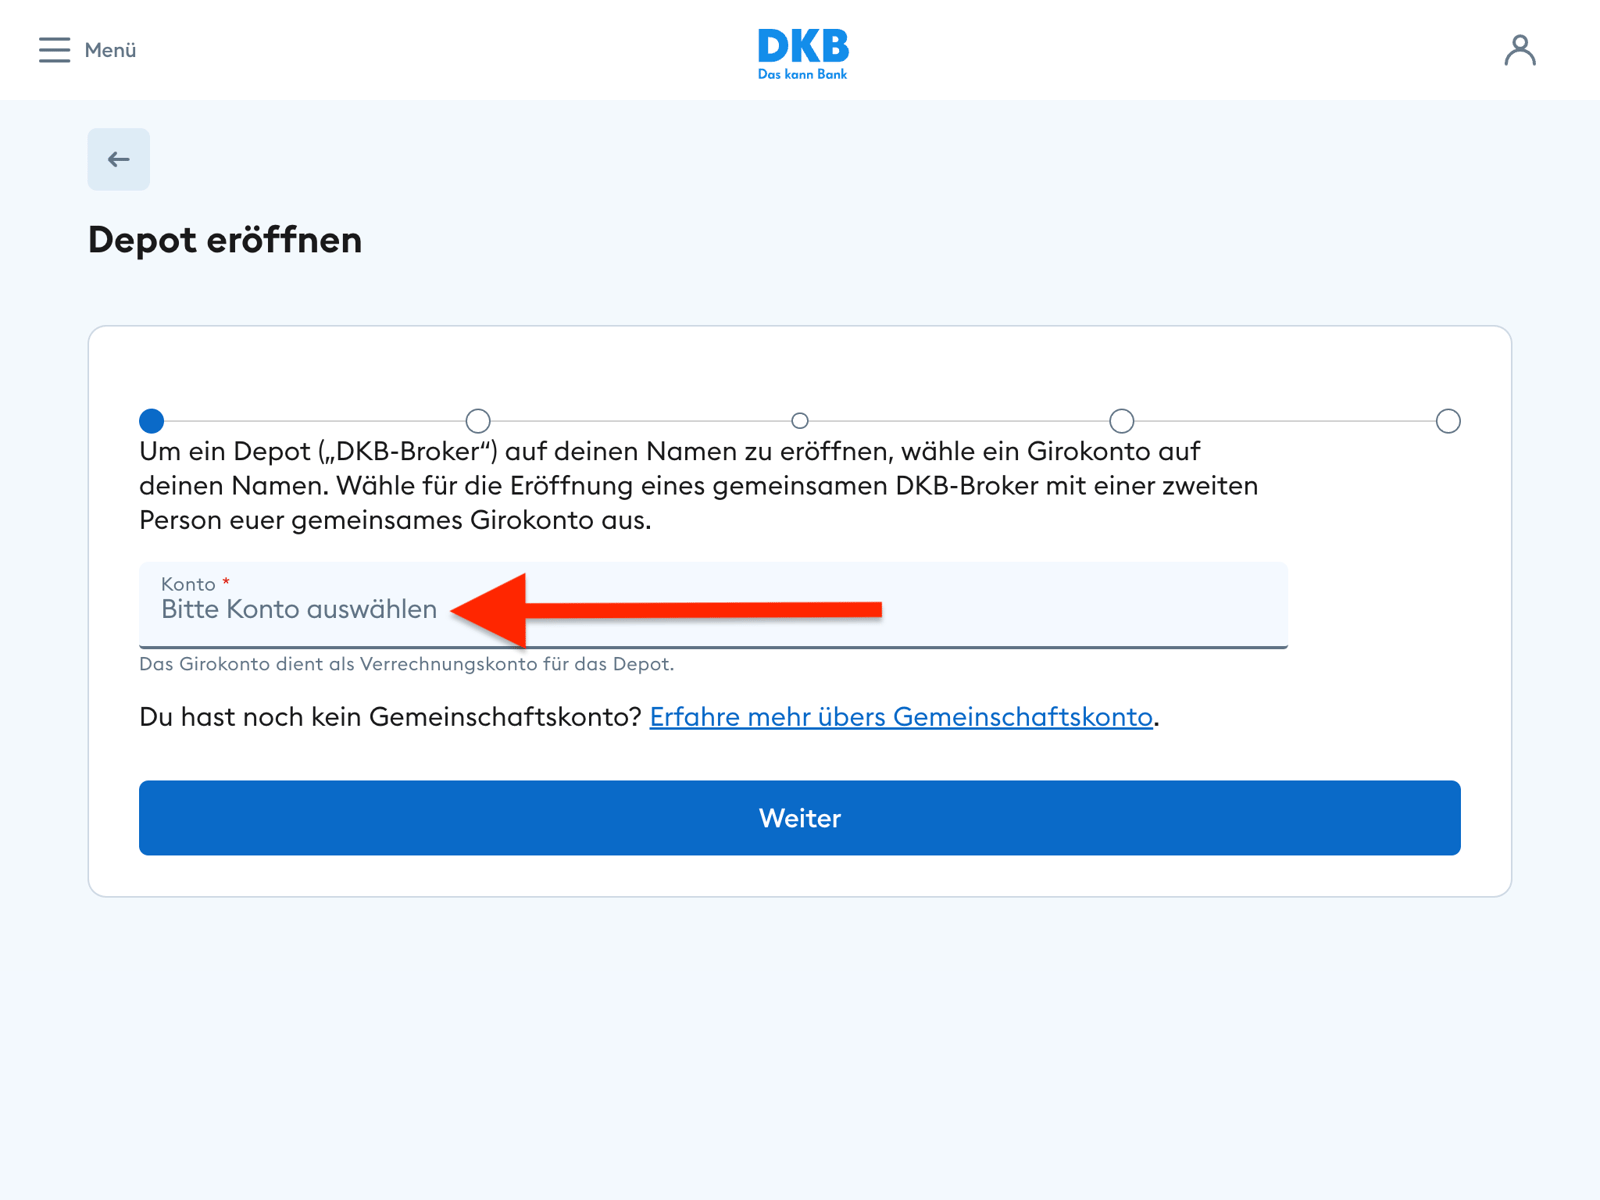1600x1200 pixels.
Task: Click the middle progress step circle
Action: coord(800,421)
